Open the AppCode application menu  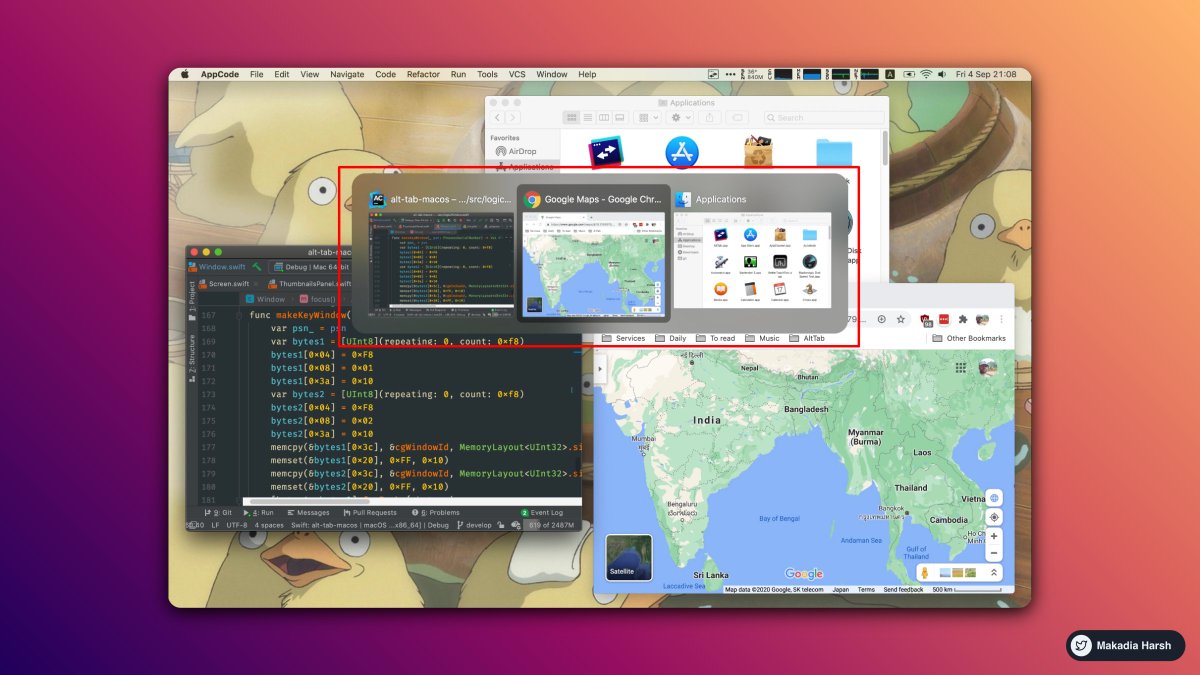(220, 74)
